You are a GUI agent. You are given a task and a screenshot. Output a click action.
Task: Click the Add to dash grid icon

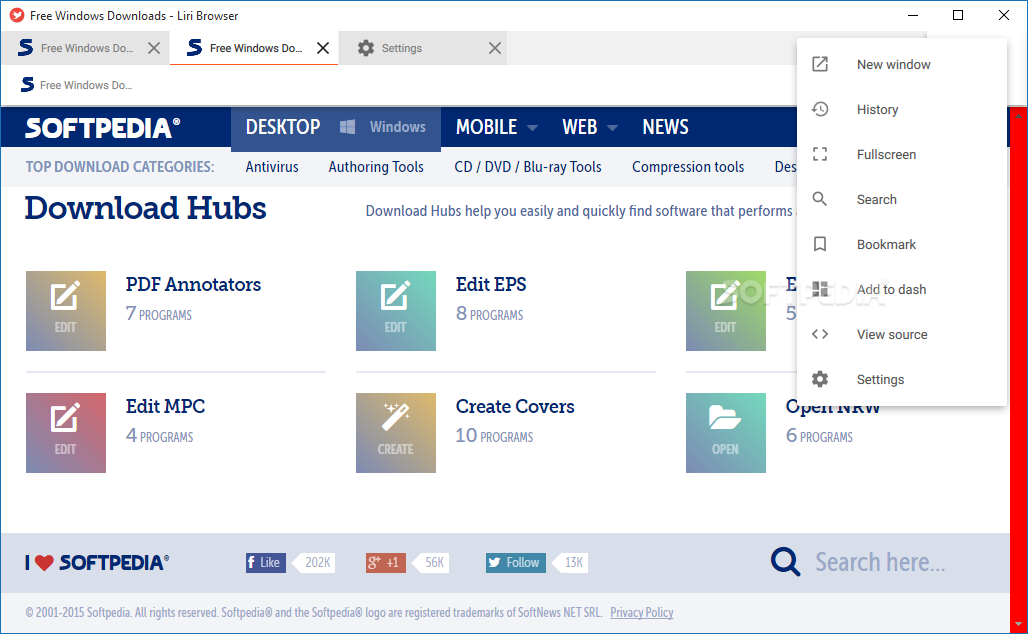pos(820,289)
